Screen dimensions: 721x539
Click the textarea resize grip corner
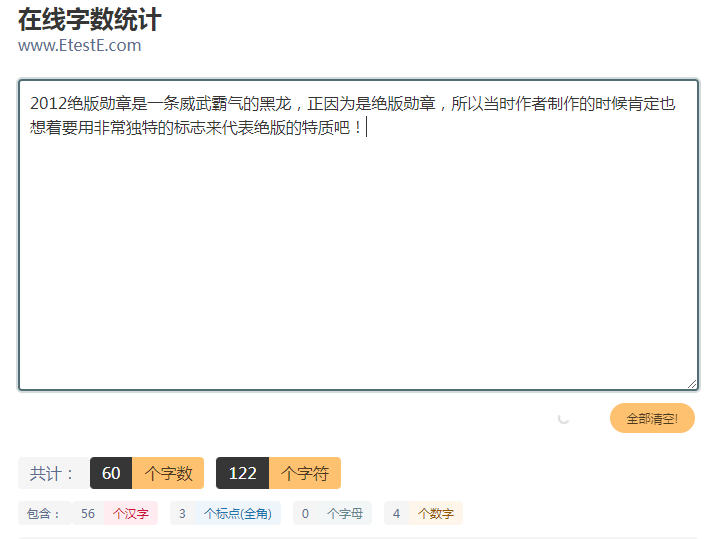pyautogui.click(x=692, y=384)
